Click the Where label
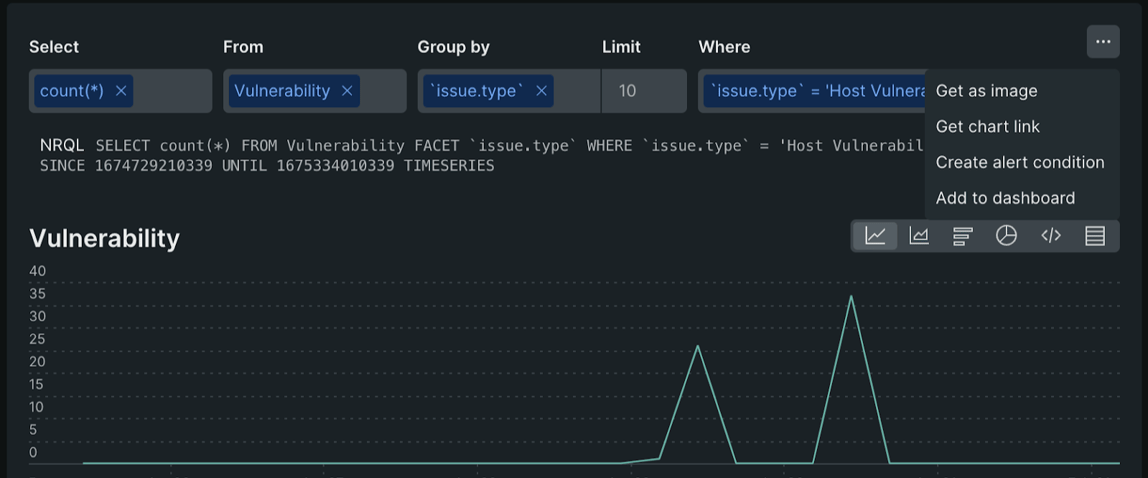 (724, 47)
